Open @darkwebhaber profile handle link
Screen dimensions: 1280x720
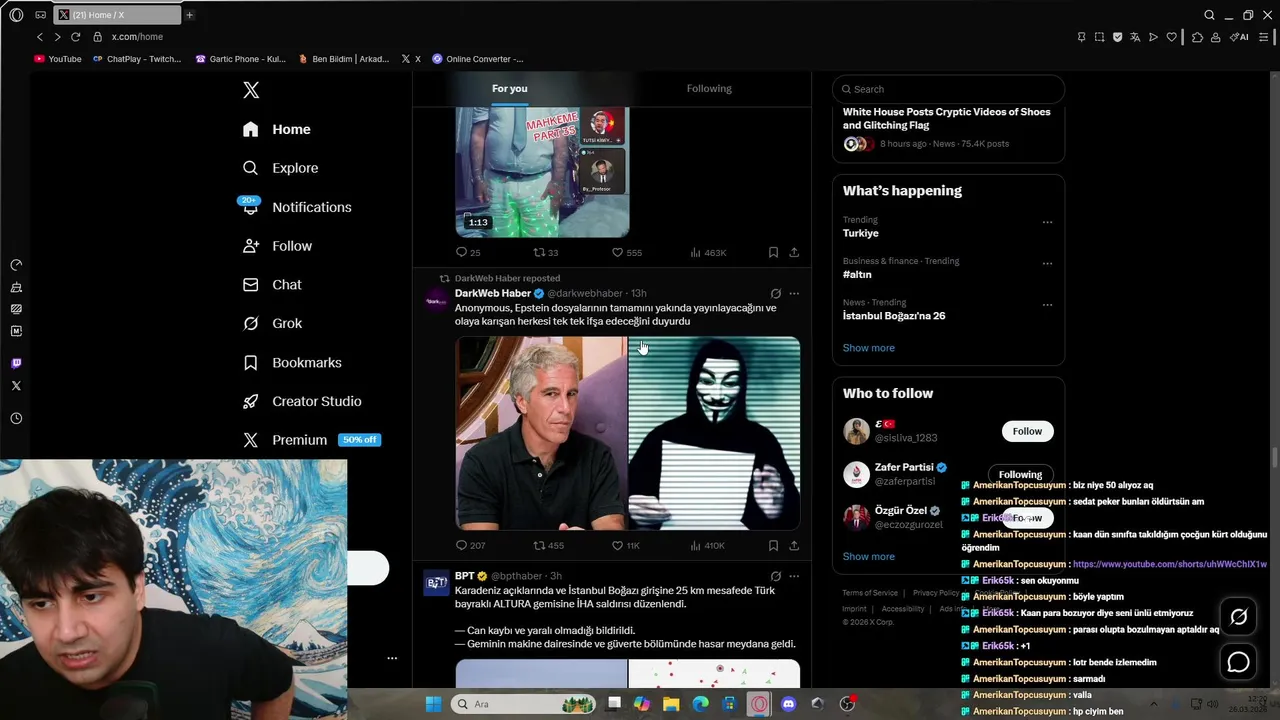click(x=585, y=294)
